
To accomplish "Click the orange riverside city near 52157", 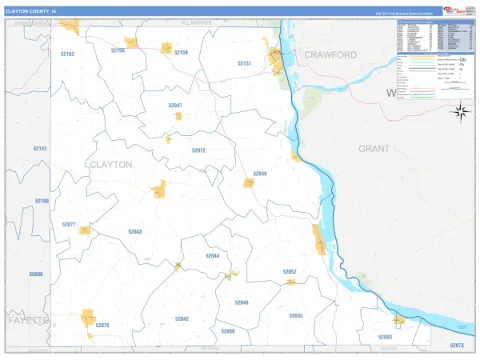I will point(275,61).
